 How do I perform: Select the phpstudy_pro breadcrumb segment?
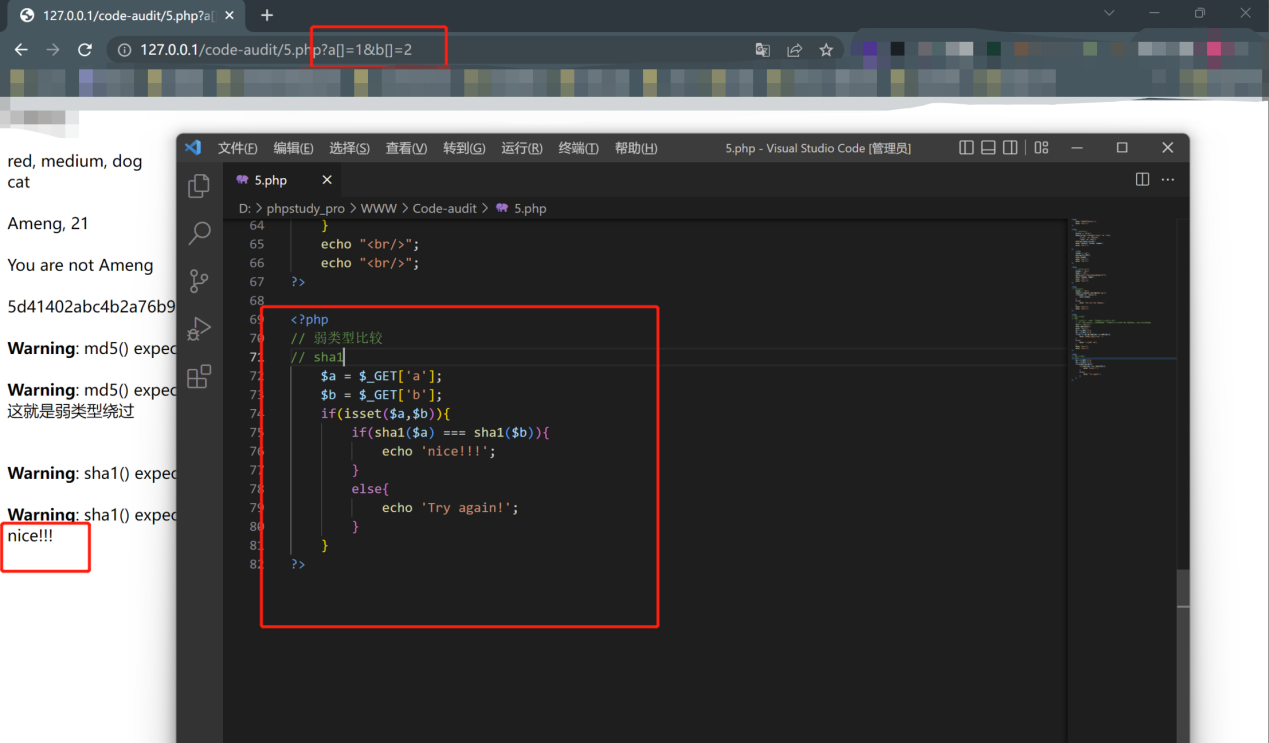point(305,208)
